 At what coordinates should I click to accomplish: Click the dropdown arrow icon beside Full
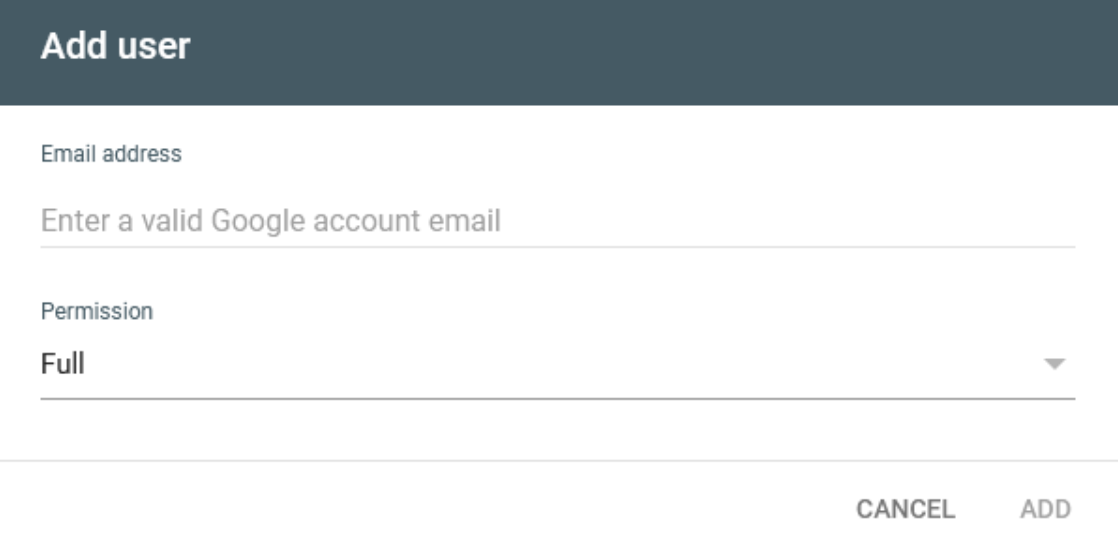pyautogui.click(x=1054, y=365)
